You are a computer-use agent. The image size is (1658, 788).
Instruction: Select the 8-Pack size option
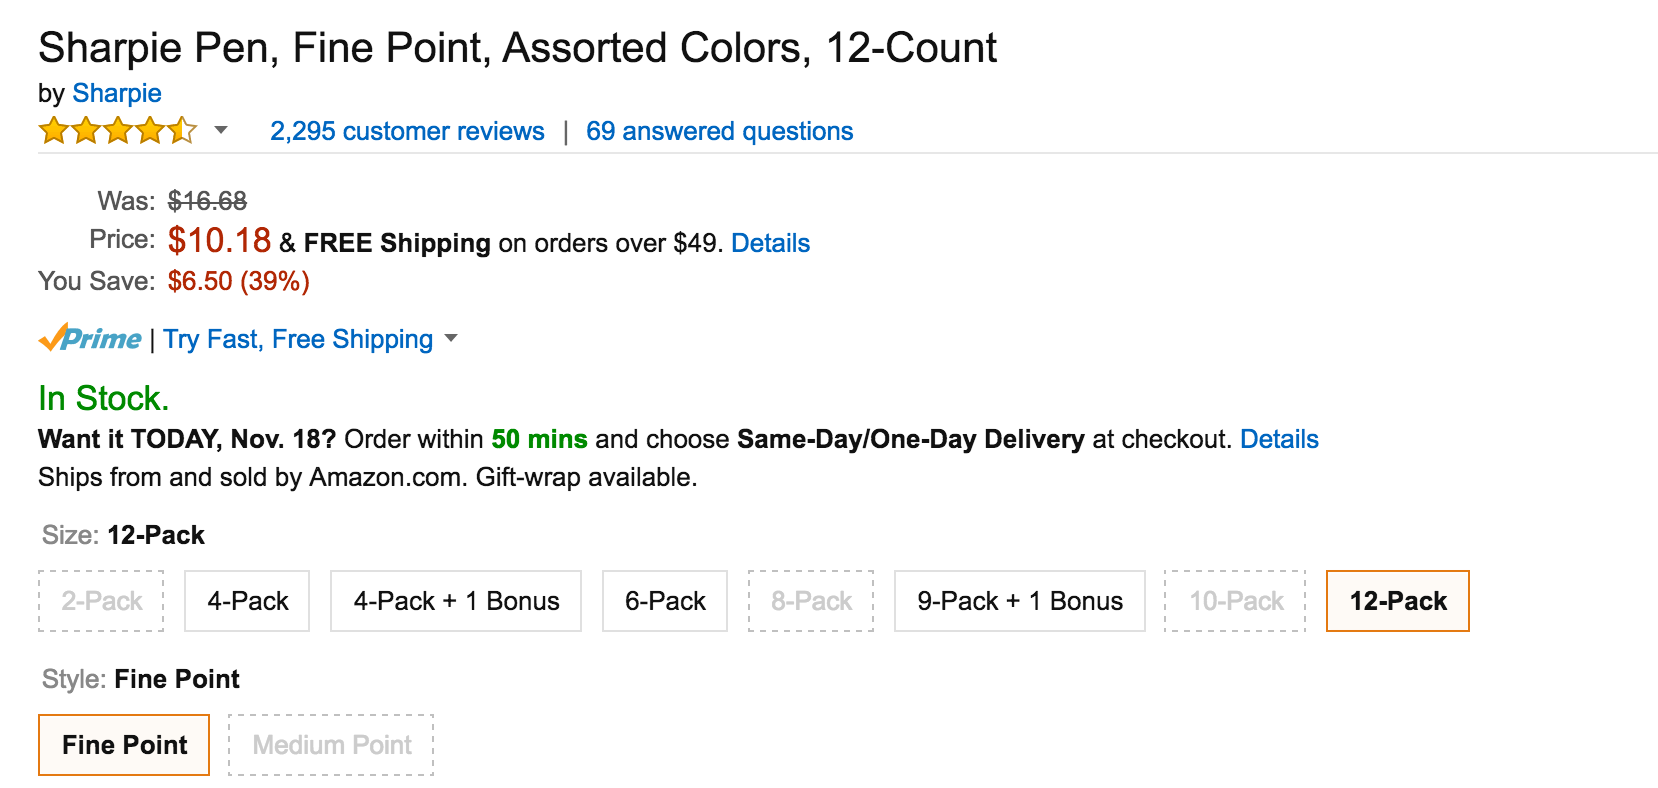click(811, 601)
